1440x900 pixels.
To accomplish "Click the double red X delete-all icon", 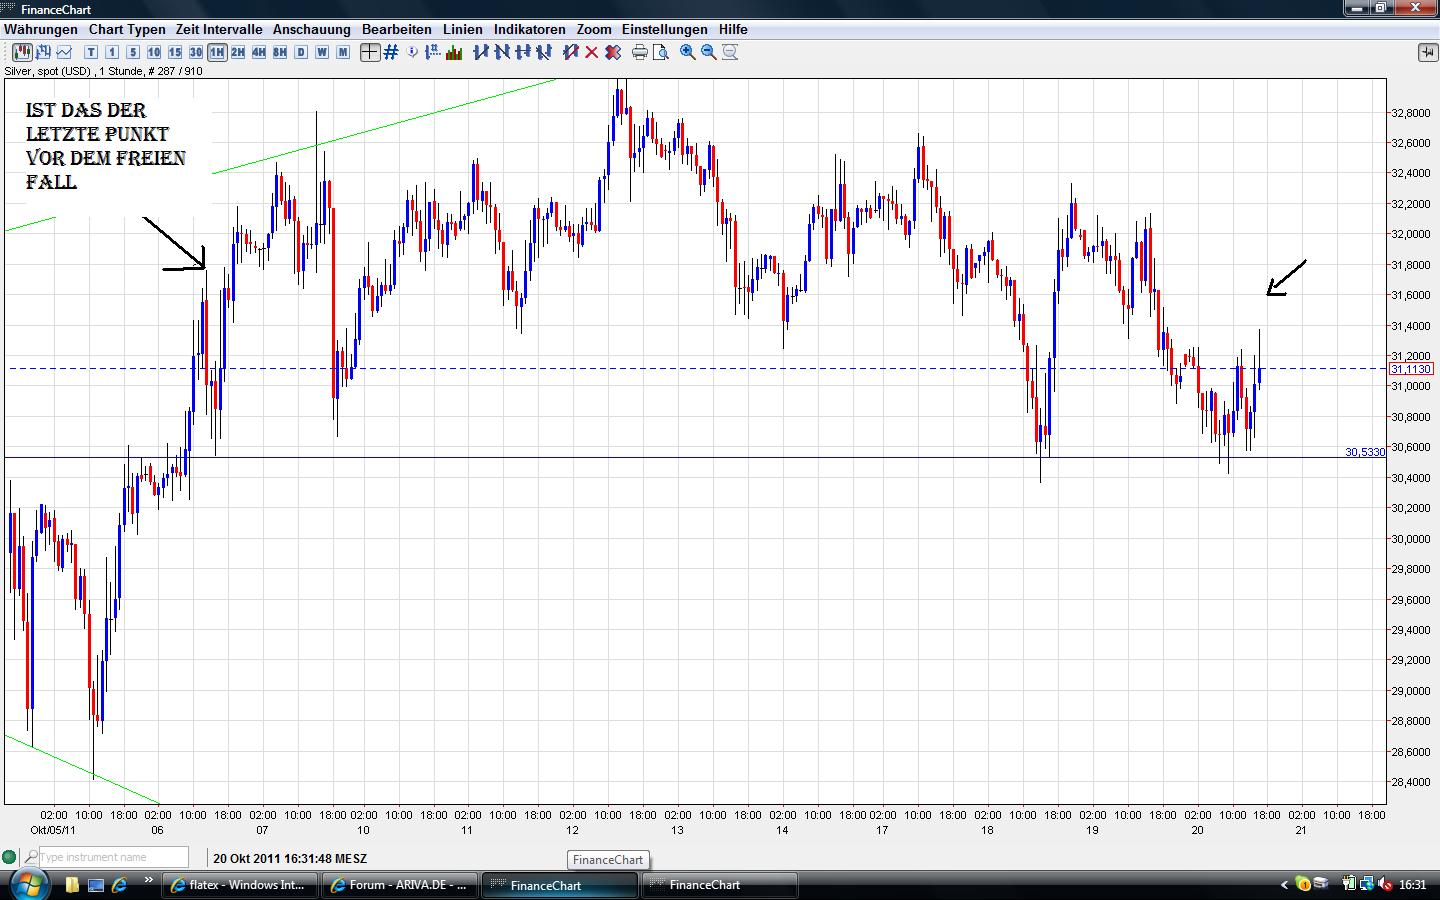I will [613, 52].
